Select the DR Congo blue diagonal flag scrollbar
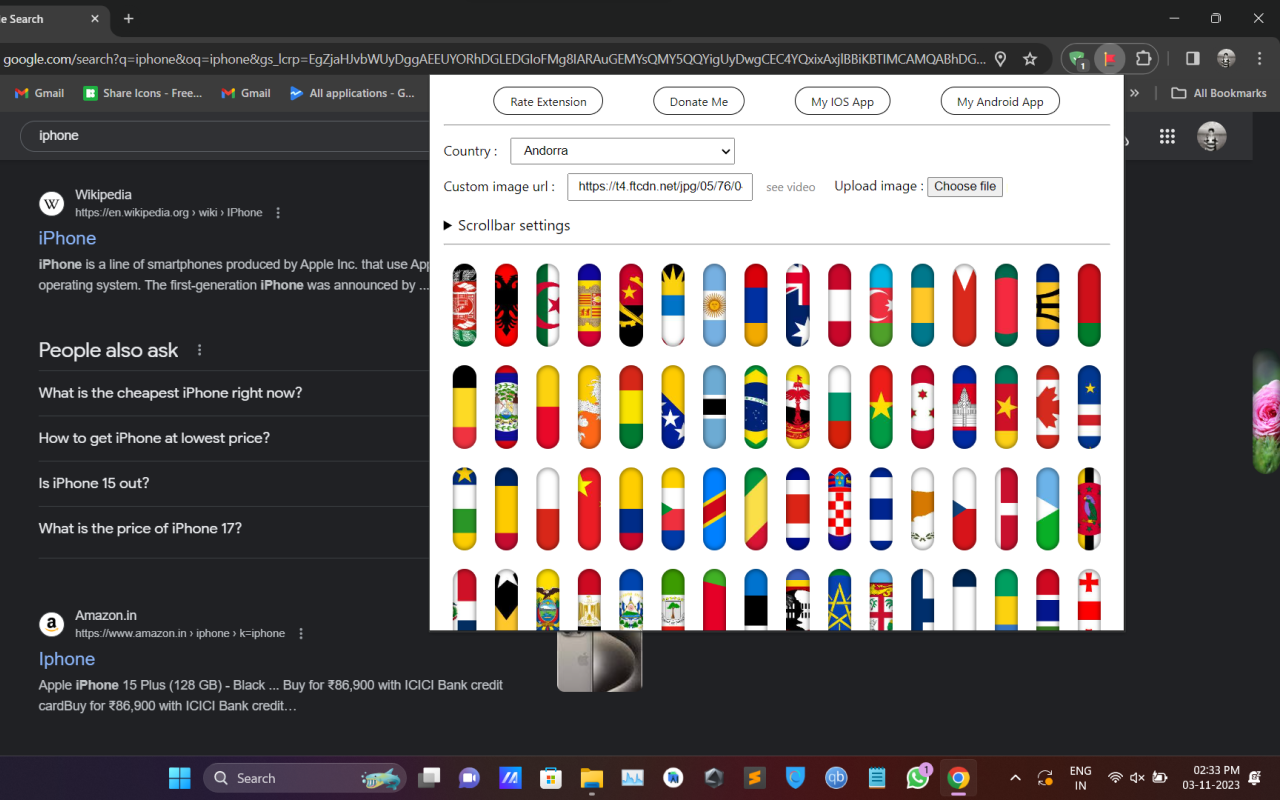The image size is (1280, 800). coord(714,509)
